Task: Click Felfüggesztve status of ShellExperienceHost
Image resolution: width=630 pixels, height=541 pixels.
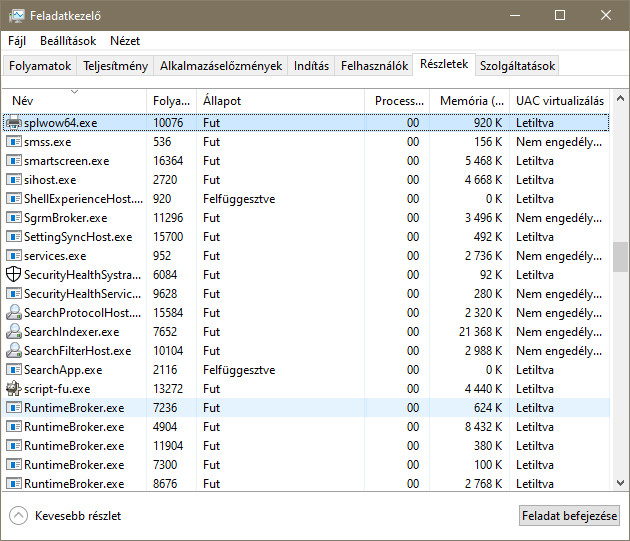Action: pos(239,199)
